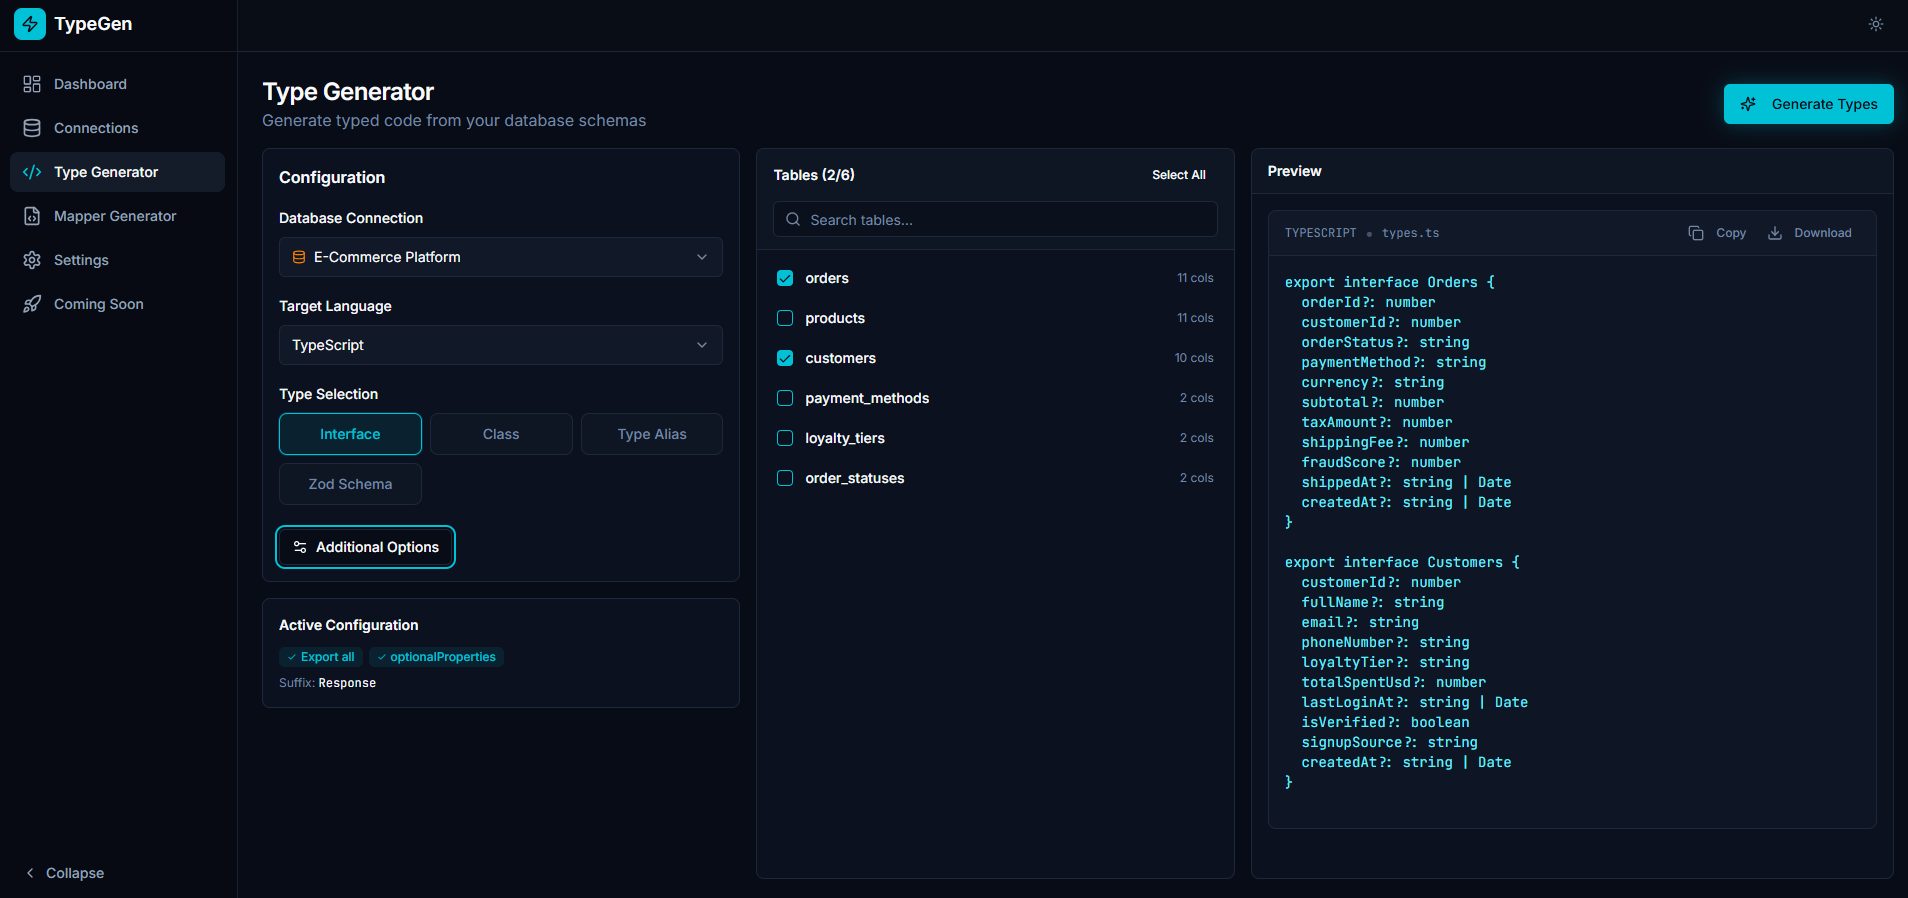Open Settings in the sidebar
Viewport: 1908px width, 898px height.
point(117,260)
